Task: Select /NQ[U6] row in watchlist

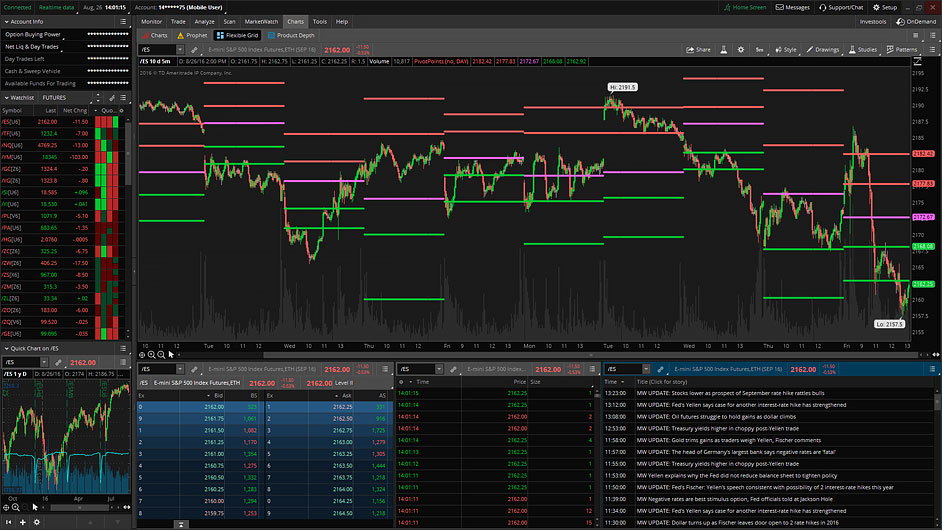Action: point(60,145)
